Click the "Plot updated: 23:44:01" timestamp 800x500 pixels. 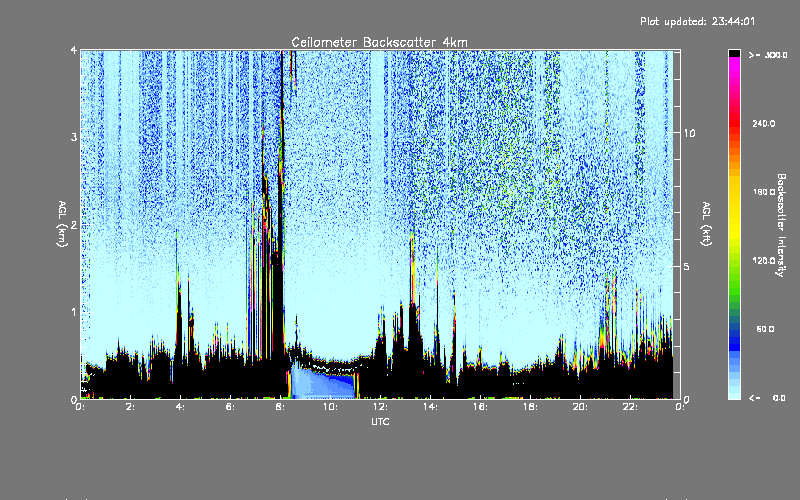point(697,21)
